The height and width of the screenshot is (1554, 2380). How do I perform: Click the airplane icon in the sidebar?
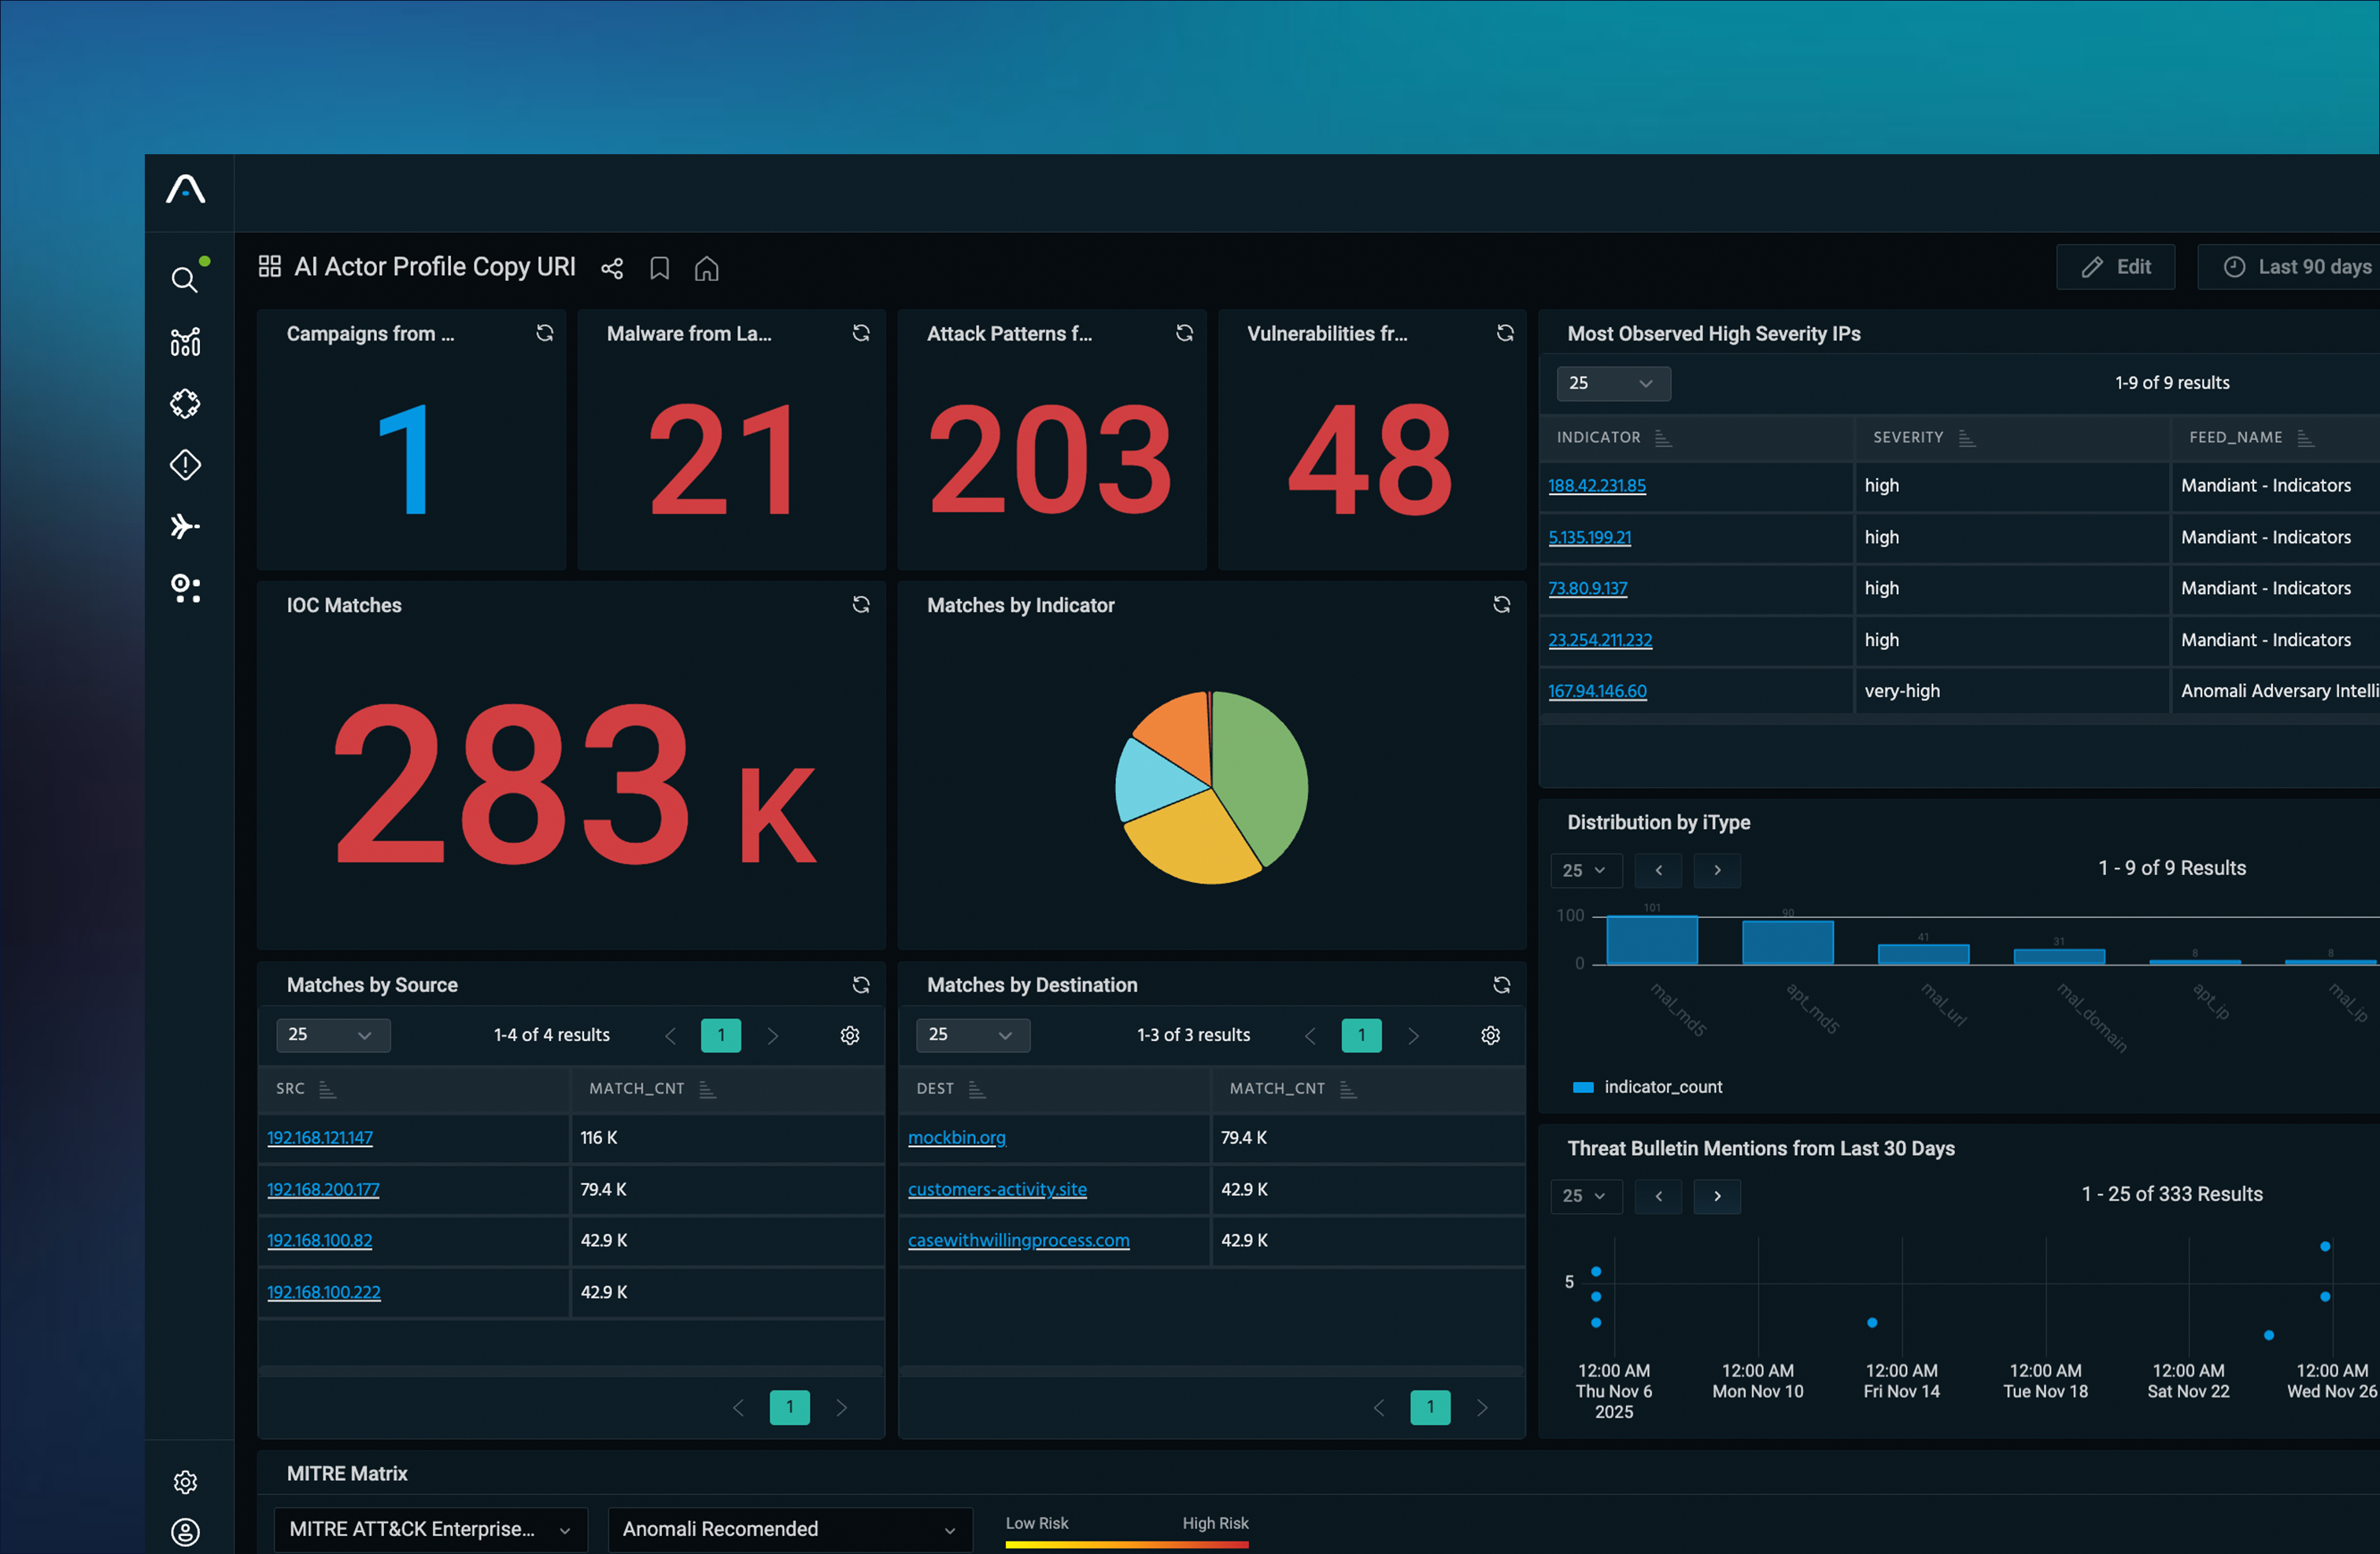(185, 526)
